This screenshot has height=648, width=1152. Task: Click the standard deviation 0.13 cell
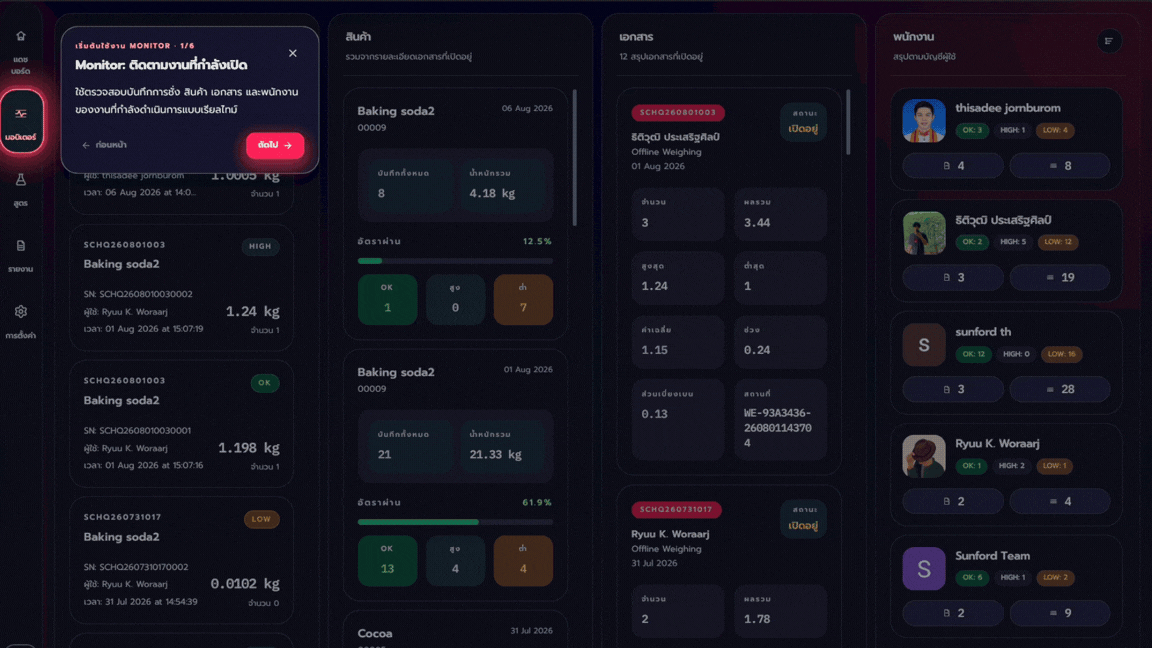tap(677, 420)
